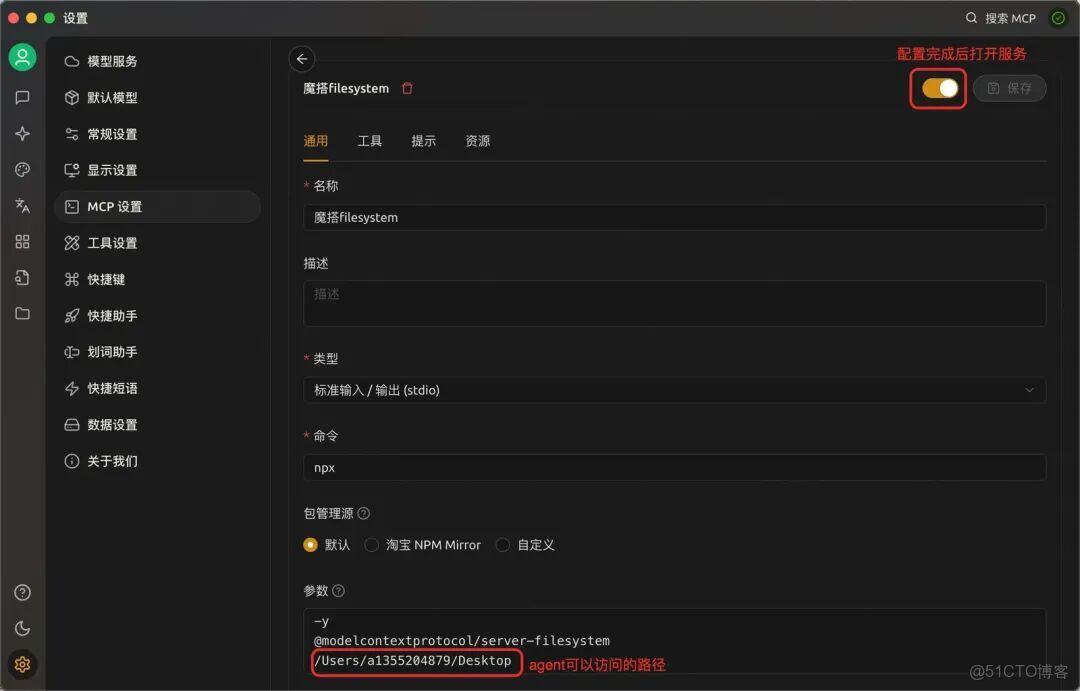Select the 淘宝 NPM Mirror package source
Screen dimensions: 1080x691
[x=372, y=544]
